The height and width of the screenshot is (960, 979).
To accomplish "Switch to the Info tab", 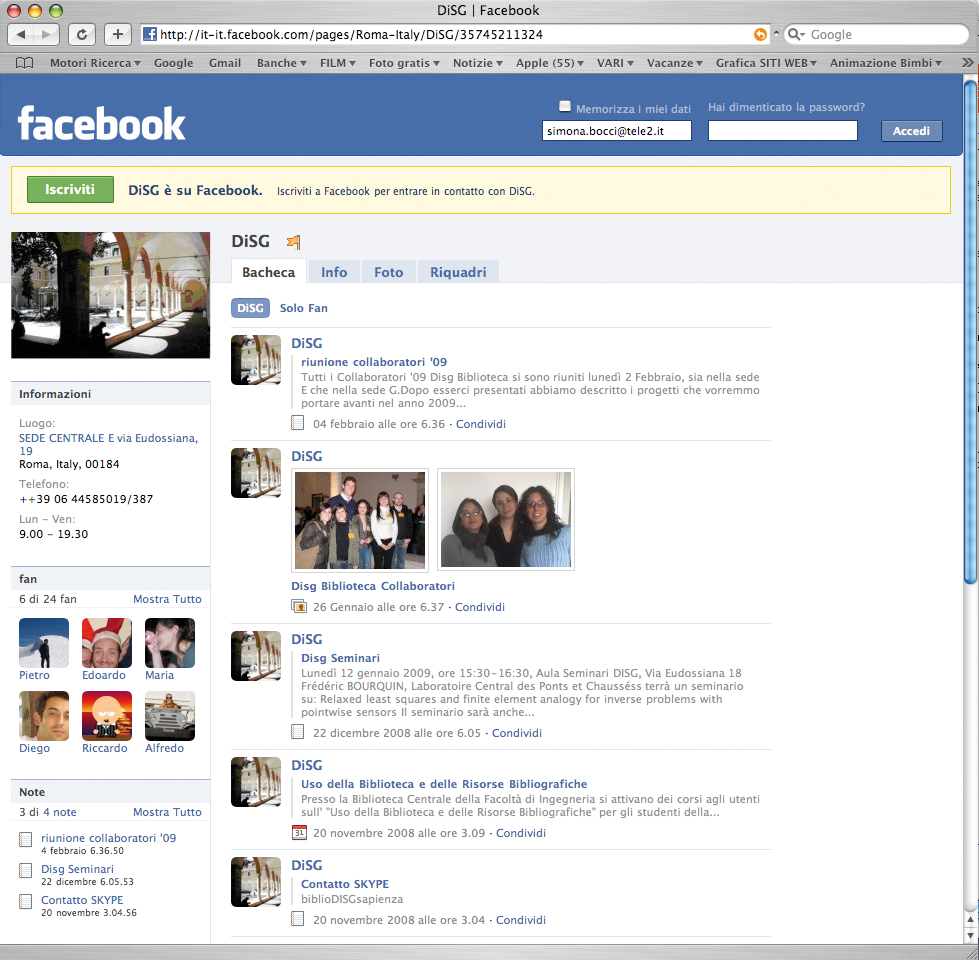I will 334,272.
